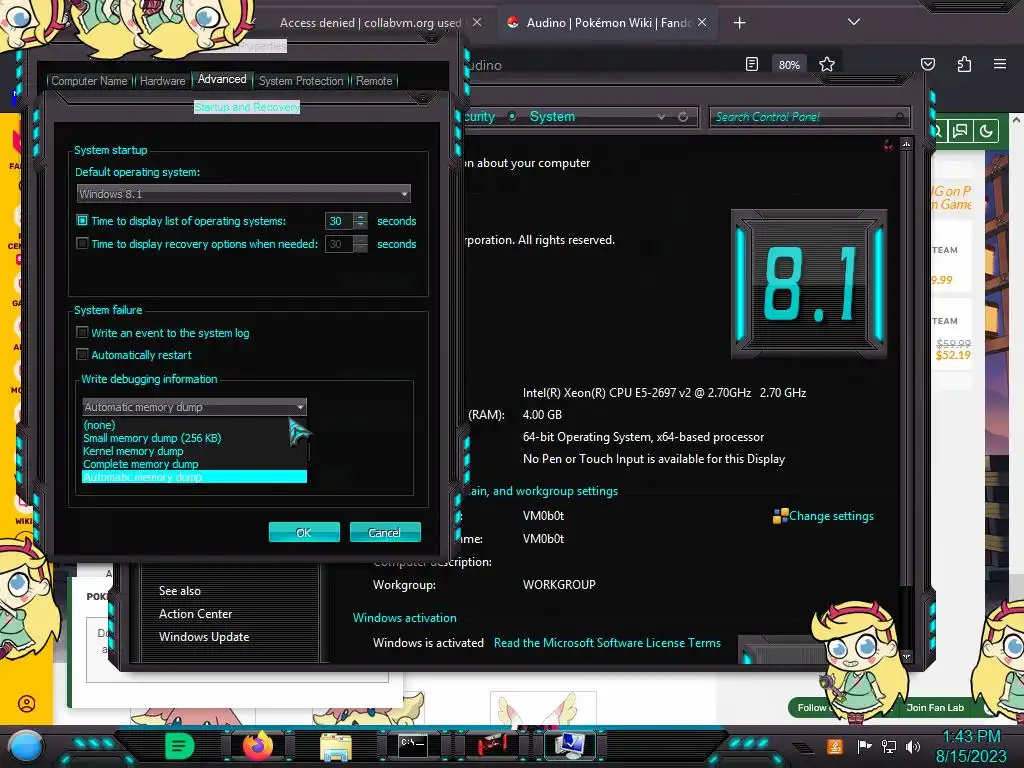Viewport: 1024px width, 768px height.
Task: Select highlighted Automatic memory dump list item
Action: click(x=194, y=477)
